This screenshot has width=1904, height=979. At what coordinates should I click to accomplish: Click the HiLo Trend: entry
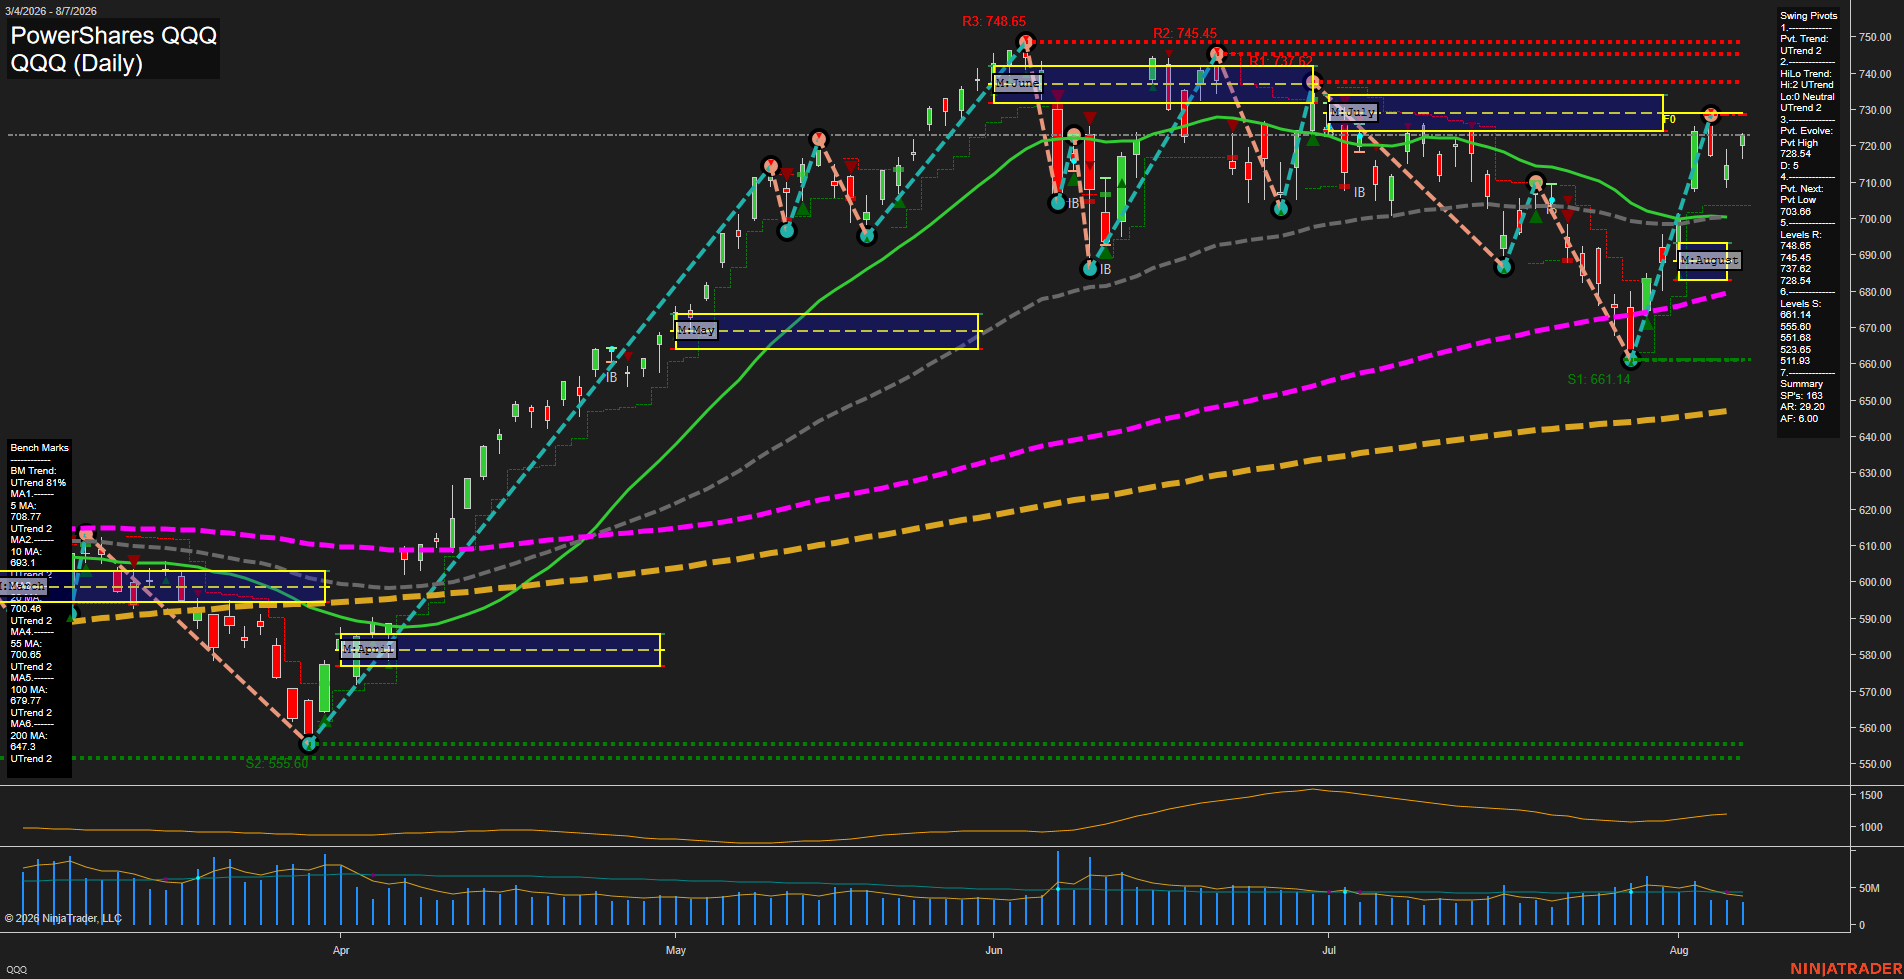[x=1806, y=74]
